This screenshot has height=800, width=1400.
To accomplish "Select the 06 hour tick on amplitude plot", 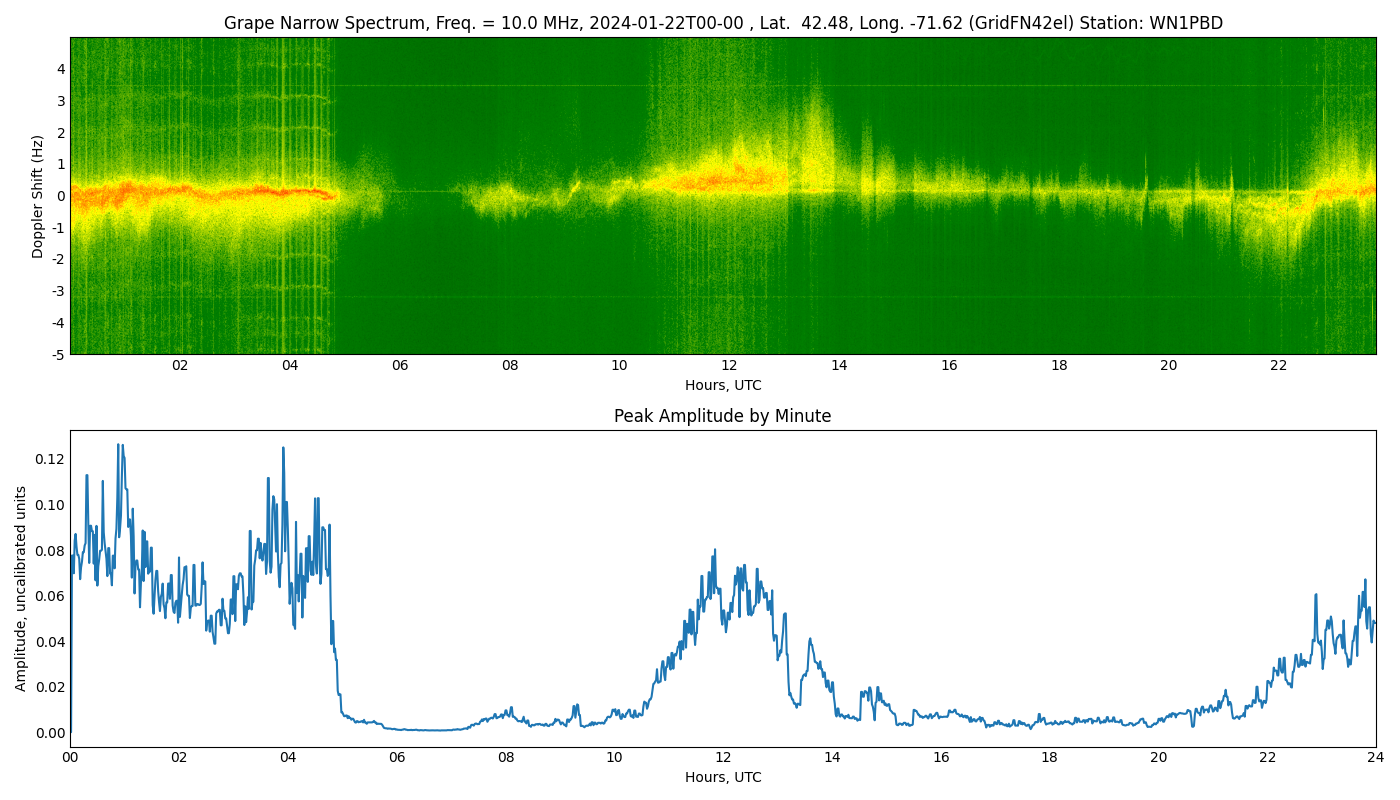I will pyautogui.click(x=397, y=757).
